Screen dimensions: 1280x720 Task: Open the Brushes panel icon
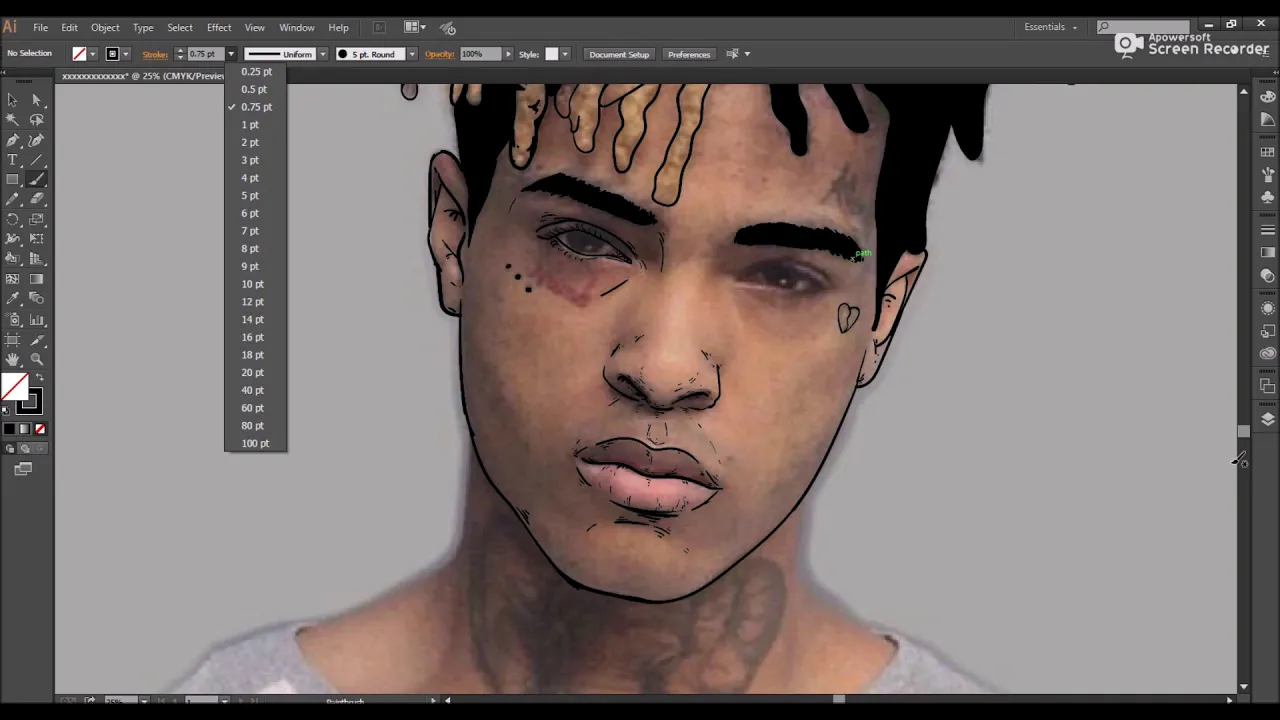pos(1268,174)
